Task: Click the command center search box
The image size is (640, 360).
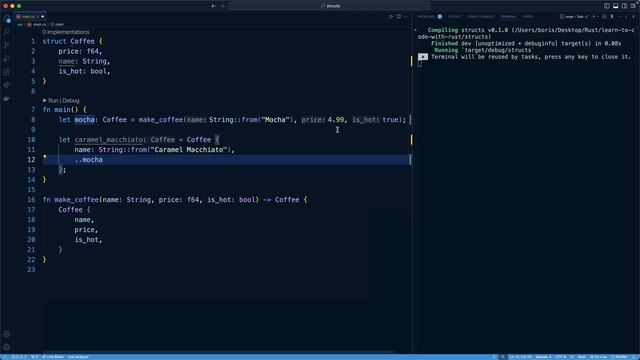Action: 330,6
